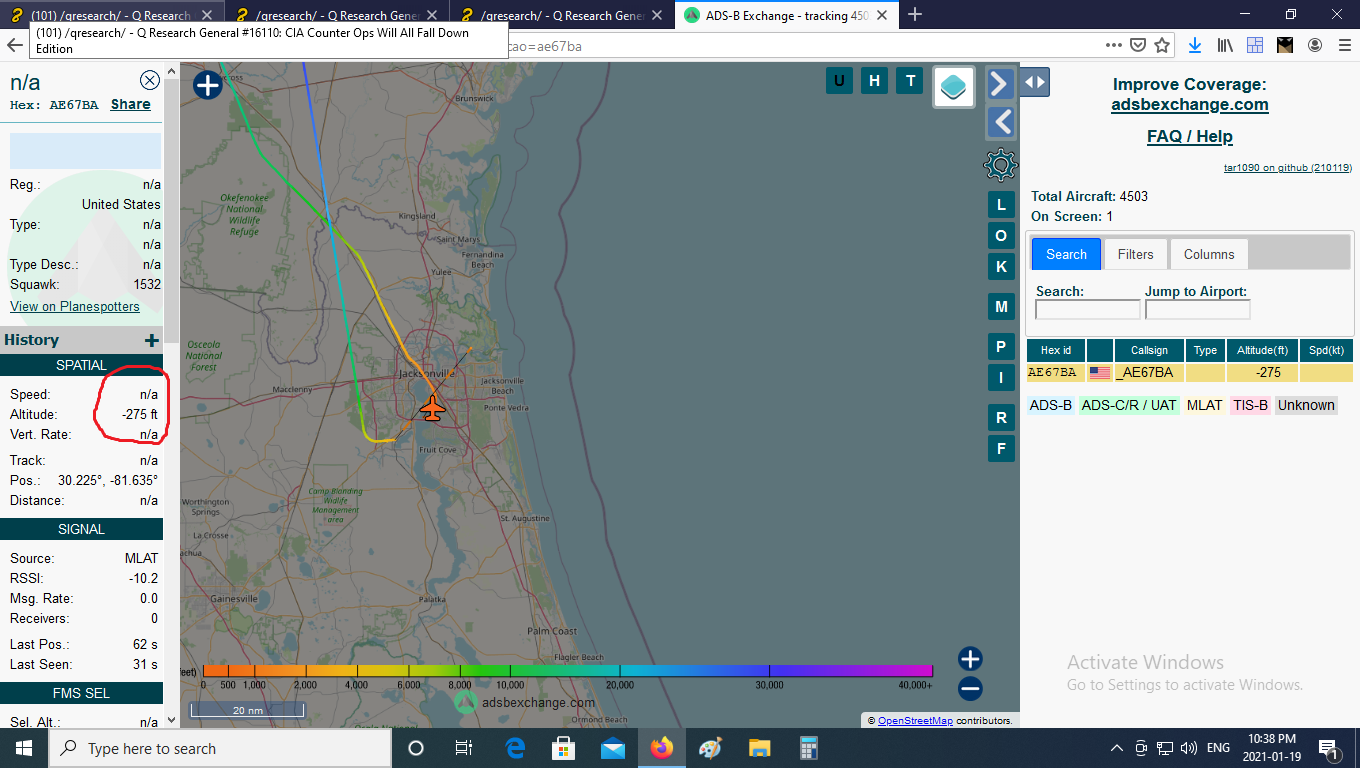Click the Search input field
Image resolution: width=1360 pixels, height=768 pixels.
pyautogui.click(x=1087, y=310)
